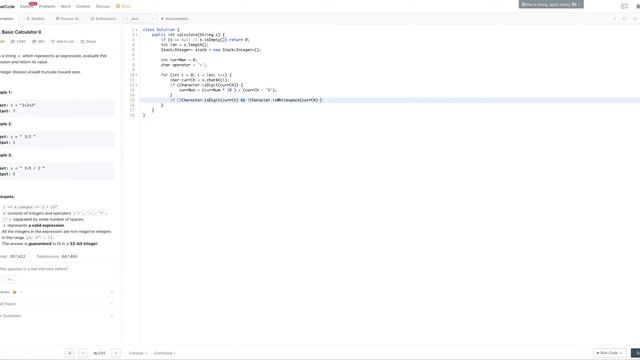Screen dimensions: 640x360
Task: Answer No to the interview question prompt
Action: tap(10, 279)
